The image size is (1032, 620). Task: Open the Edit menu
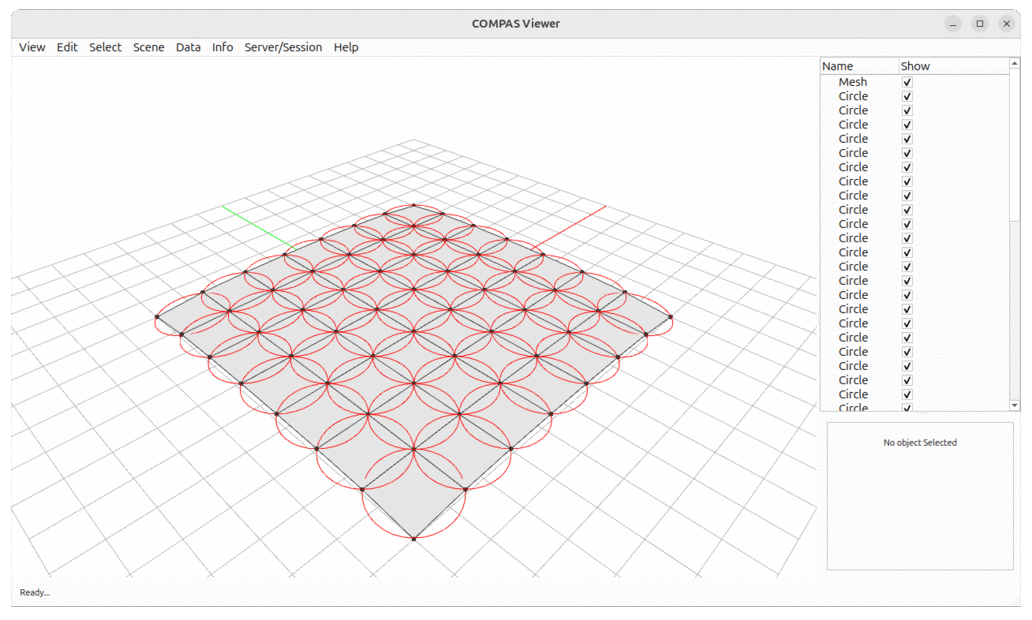tap(67, 47)
